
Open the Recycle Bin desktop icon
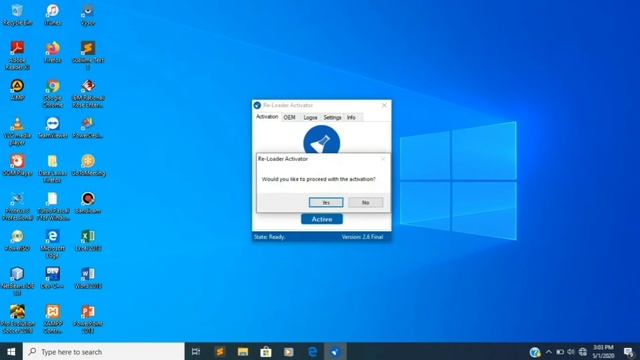(17, 15)
